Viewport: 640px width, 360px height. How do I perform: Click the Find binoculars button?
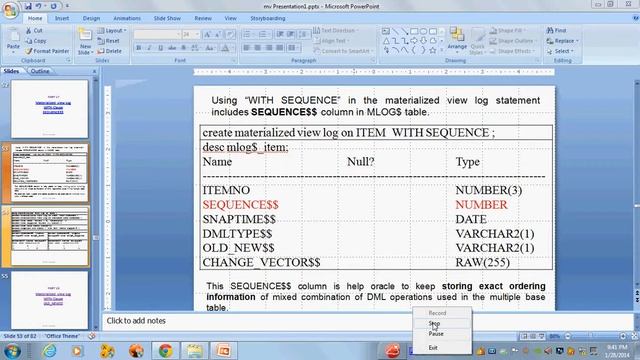coord(556,31)
